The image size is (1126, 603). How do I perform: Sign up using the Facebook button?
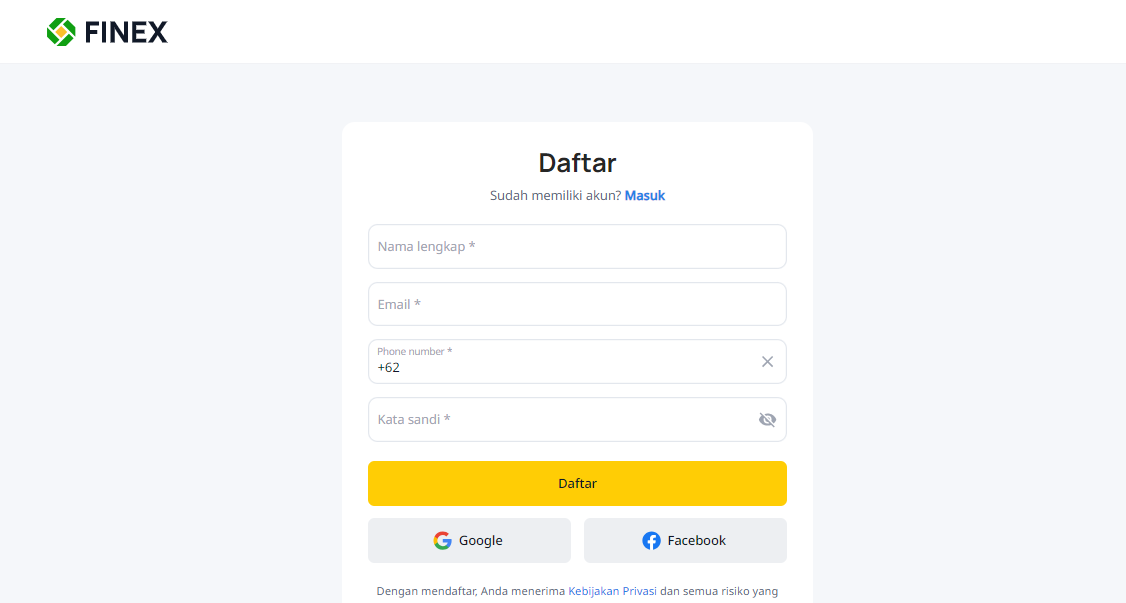[x=685, y=541]
